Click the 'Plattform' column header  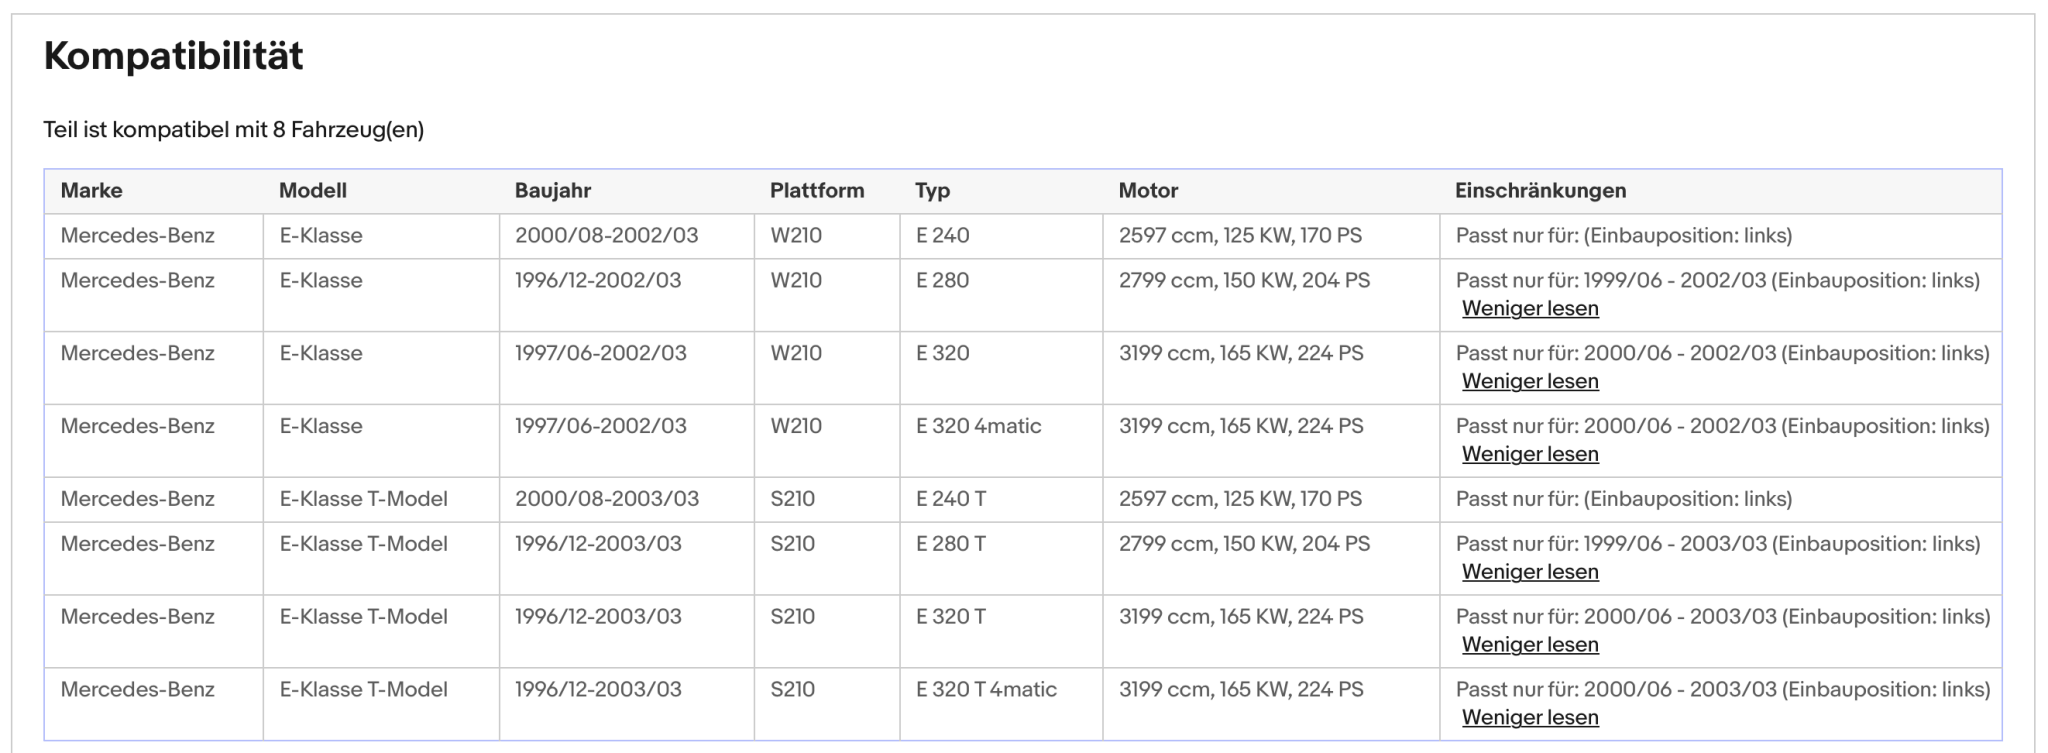click(817, 190)
